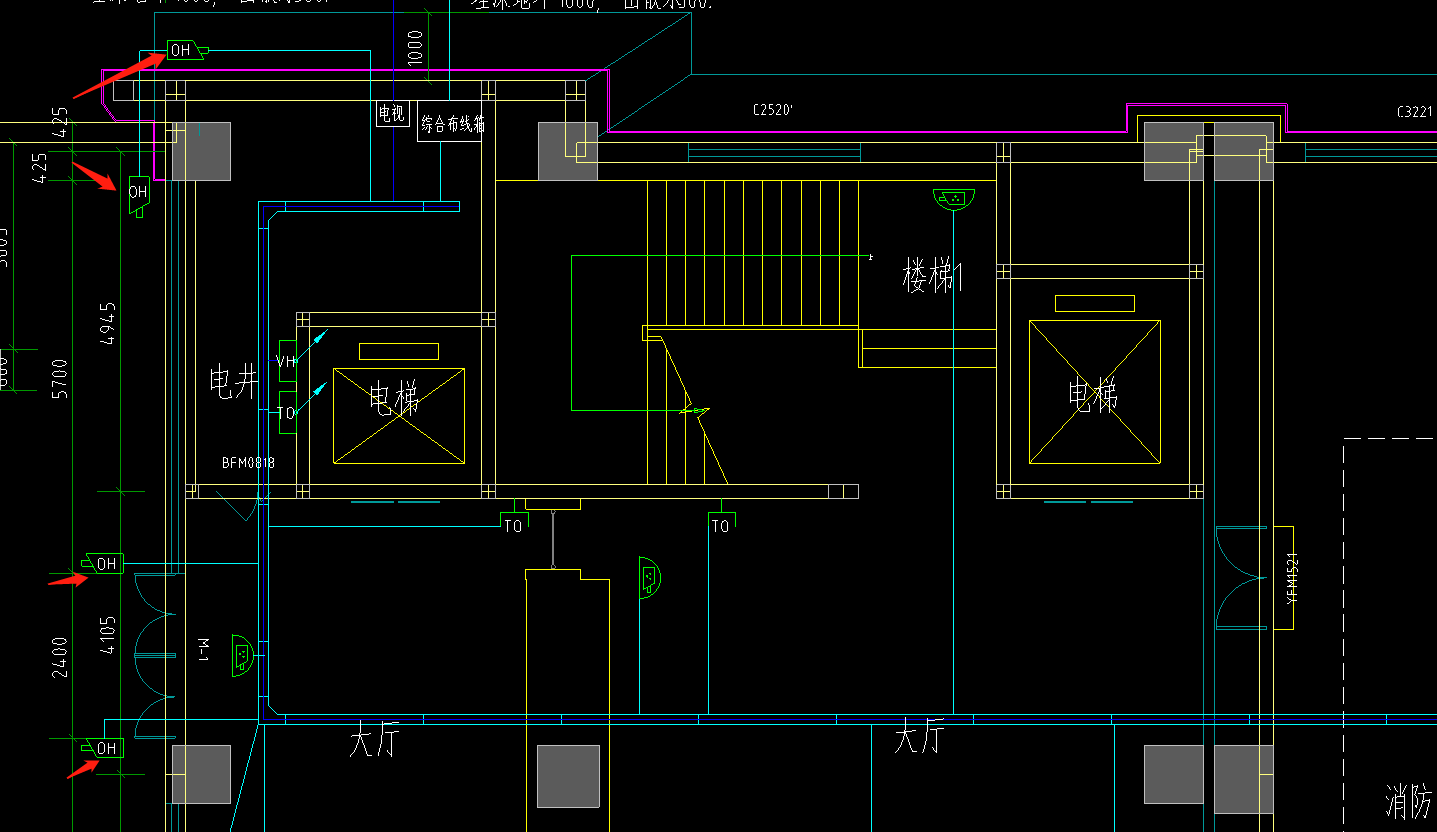The height and width of the screenshot is (832, 1437).
Task: Select the M-1 double swing door symbol
Action: [155, 655]
